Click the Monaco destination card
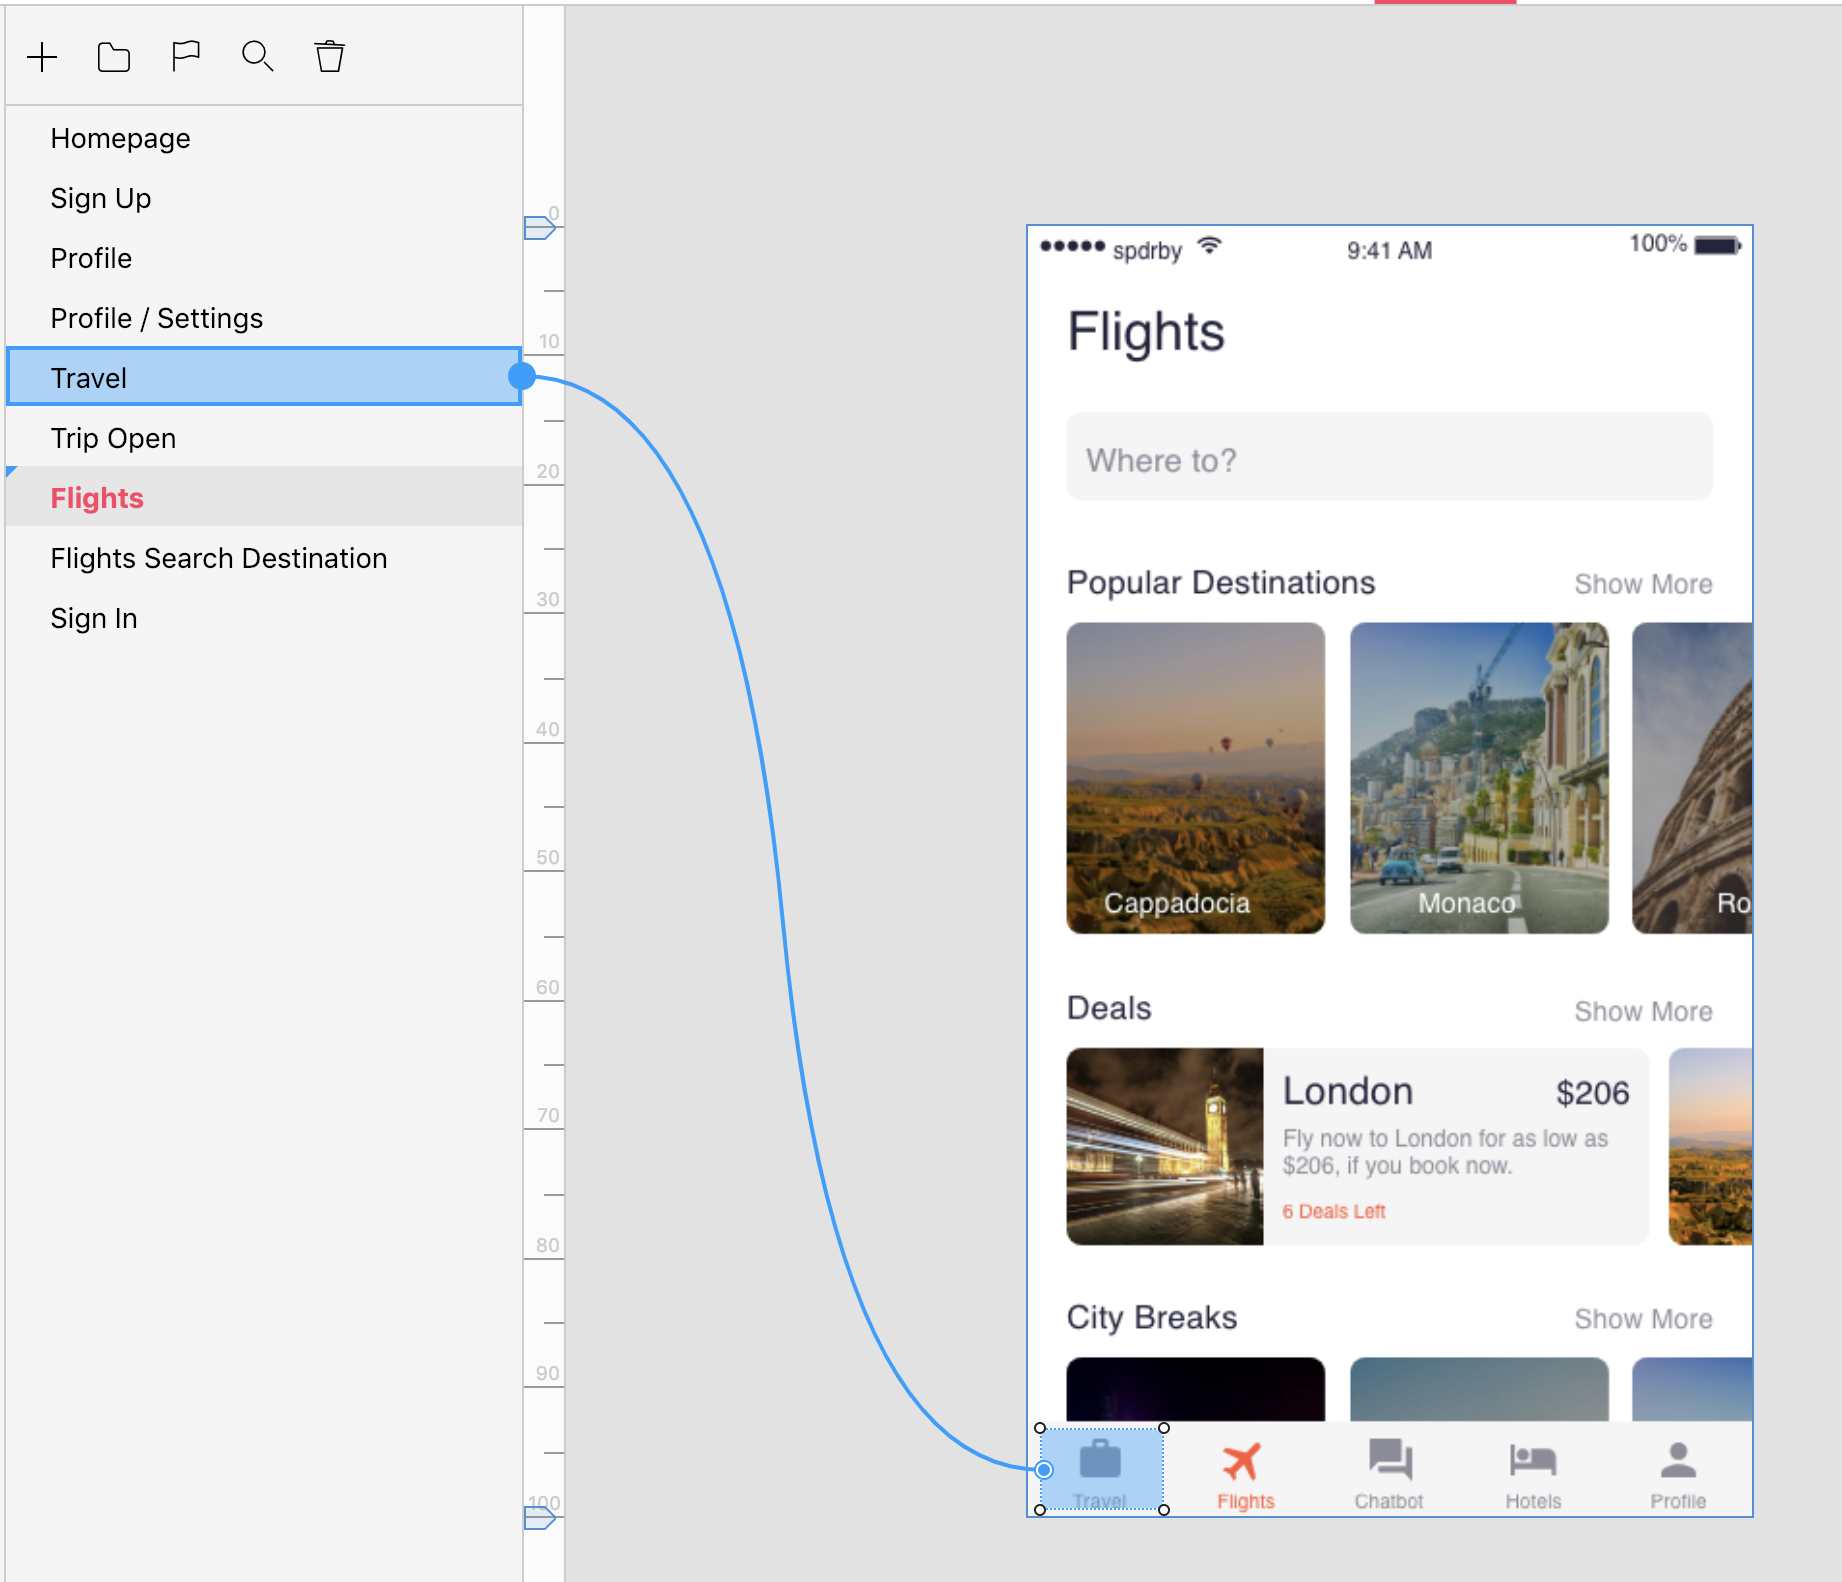The image size is (1842, 1582). 1479,778
